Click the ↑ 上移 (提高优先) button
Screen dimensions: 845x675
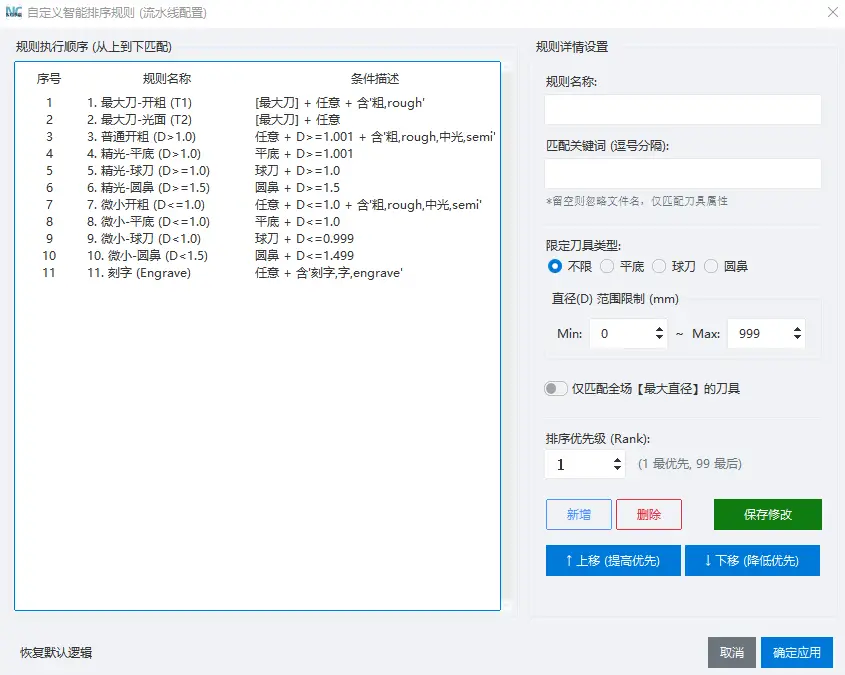point(612,560)
